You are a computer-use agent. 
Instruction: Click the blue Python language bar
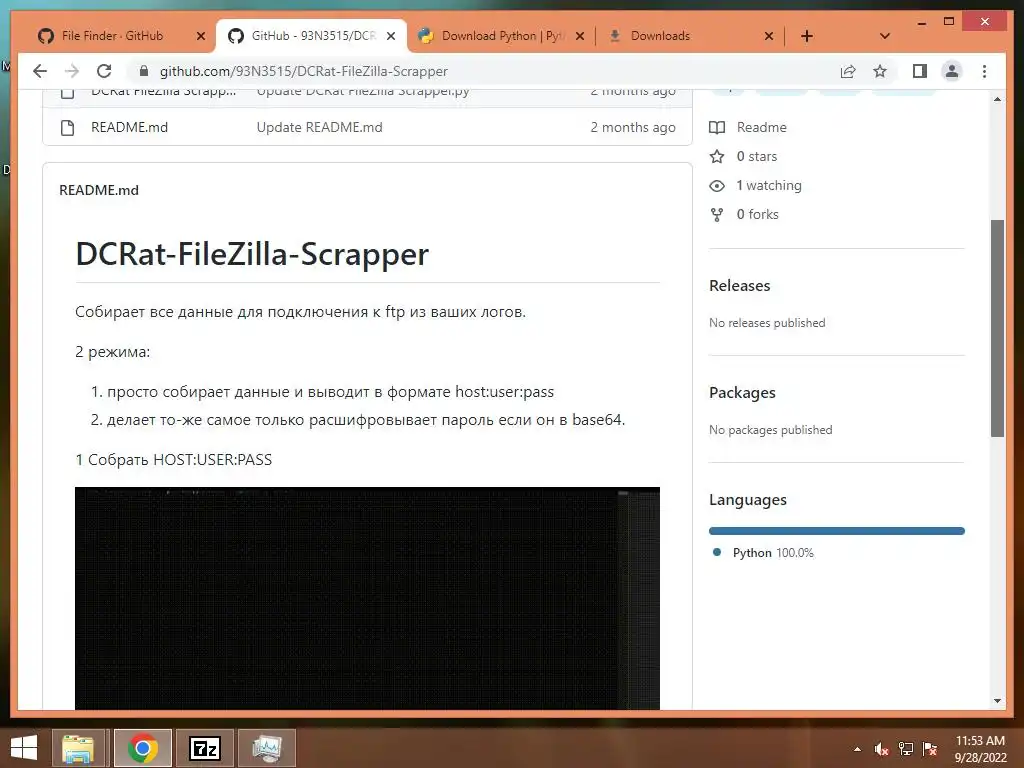pos(837,531)
